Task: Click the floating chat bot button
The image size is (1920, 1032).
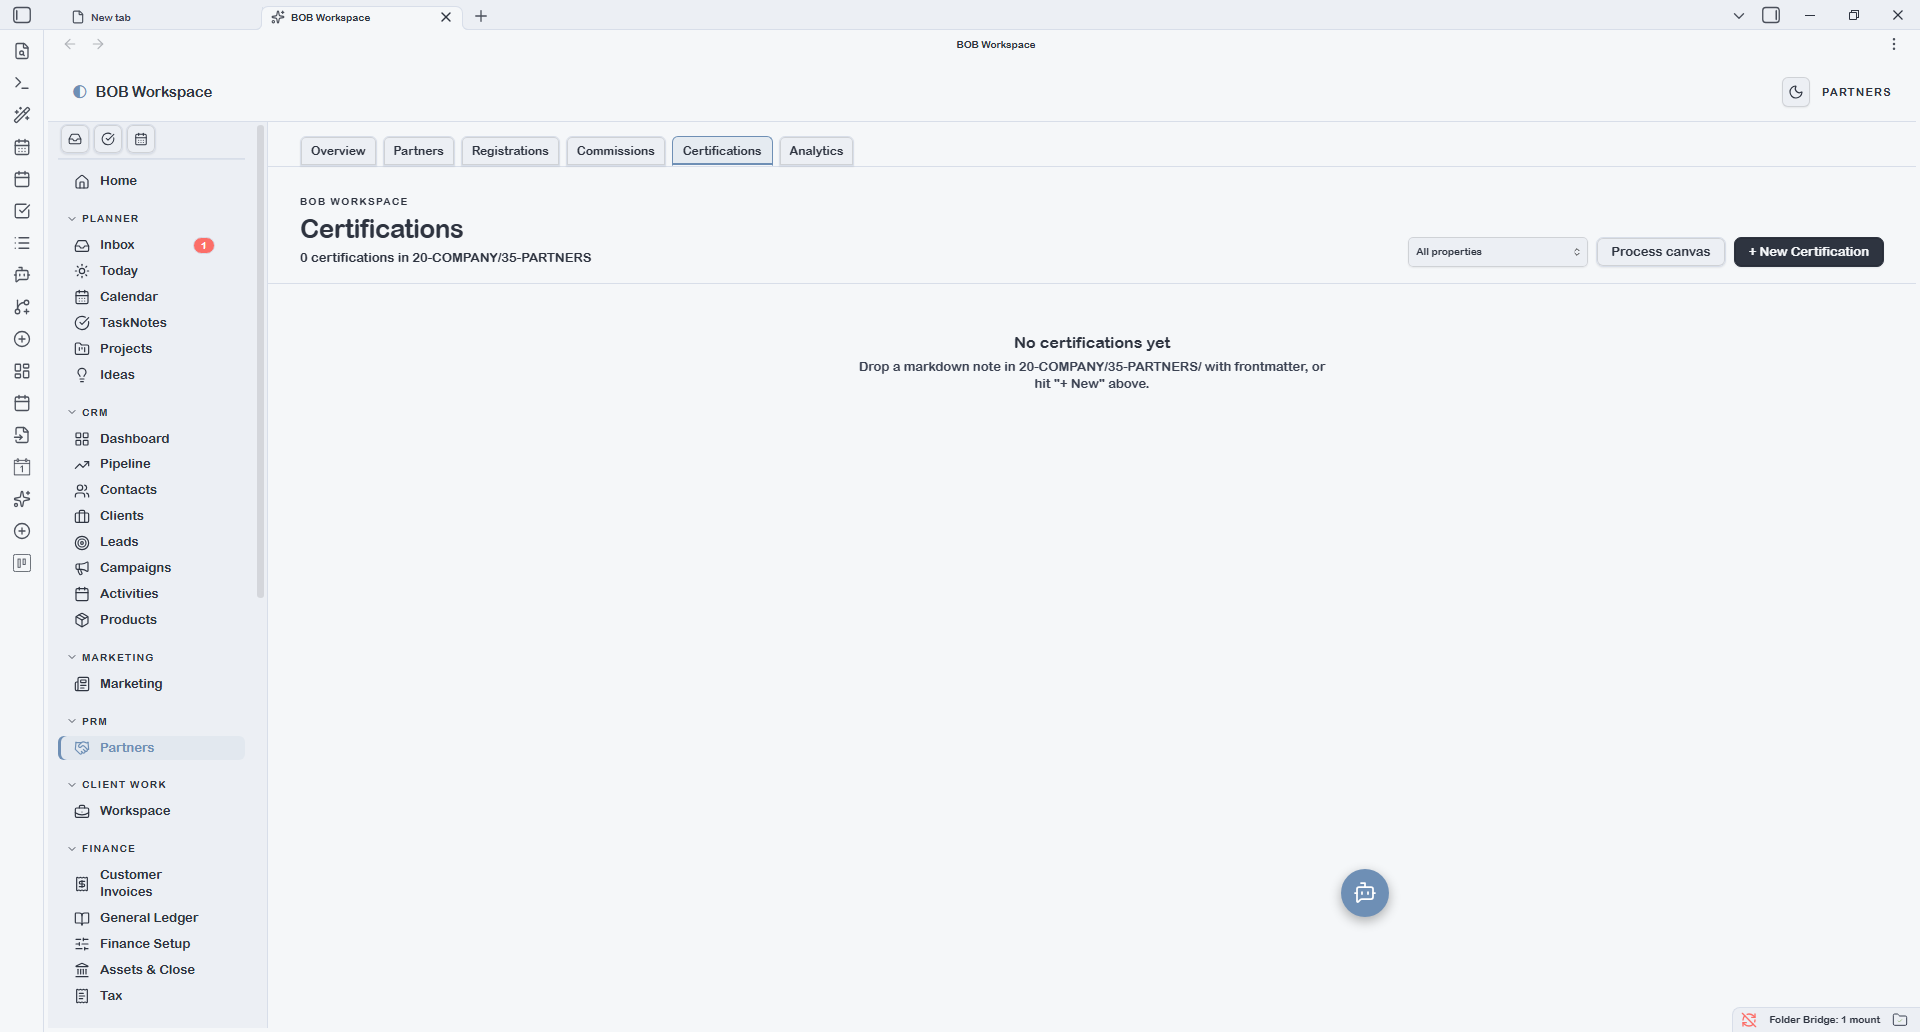Action: click(x=1364, y=893)
